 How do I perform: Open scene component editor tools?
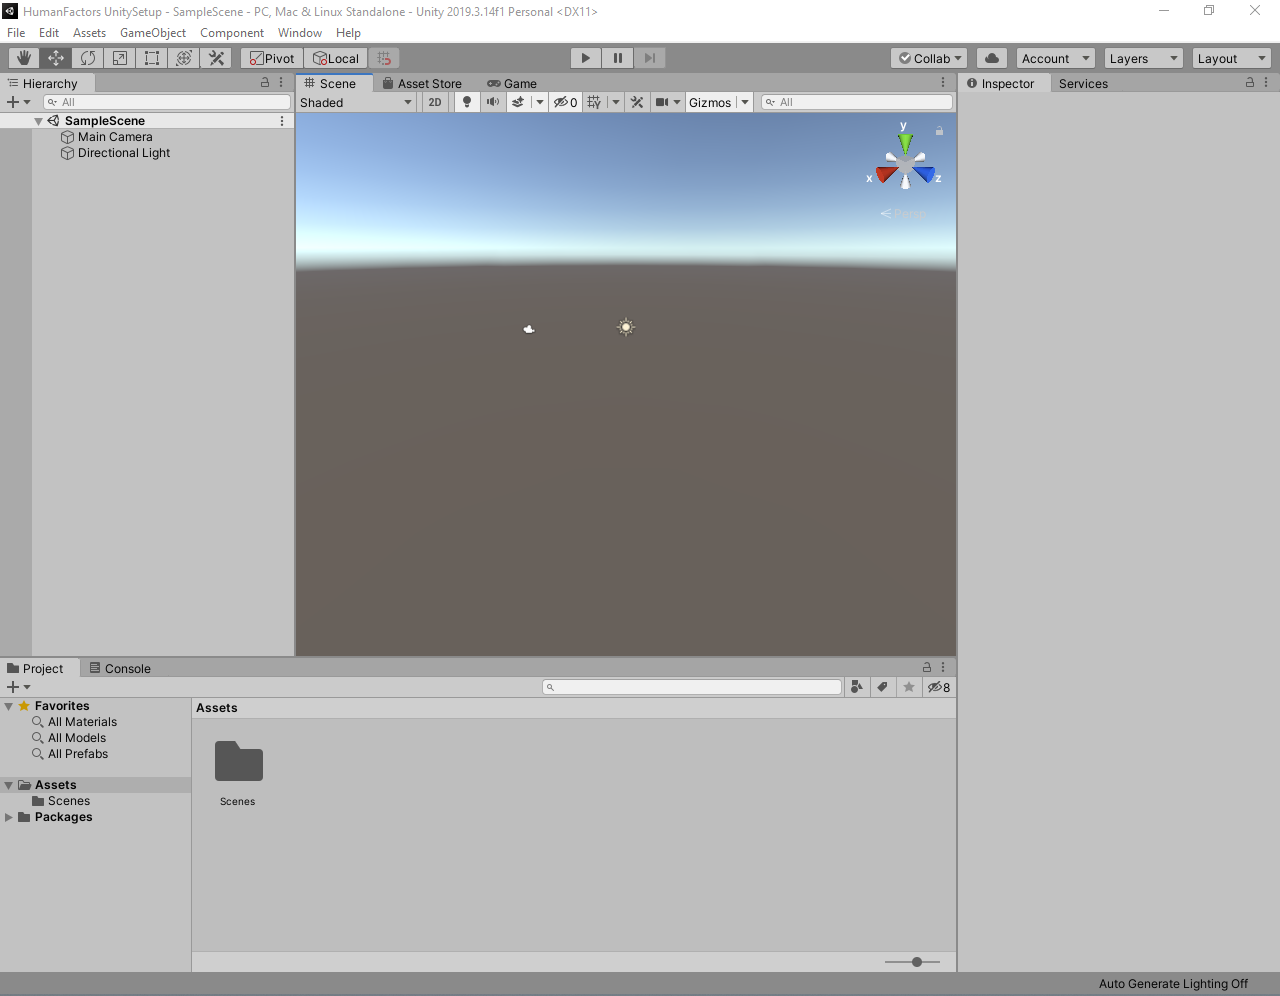click(637, 102)
